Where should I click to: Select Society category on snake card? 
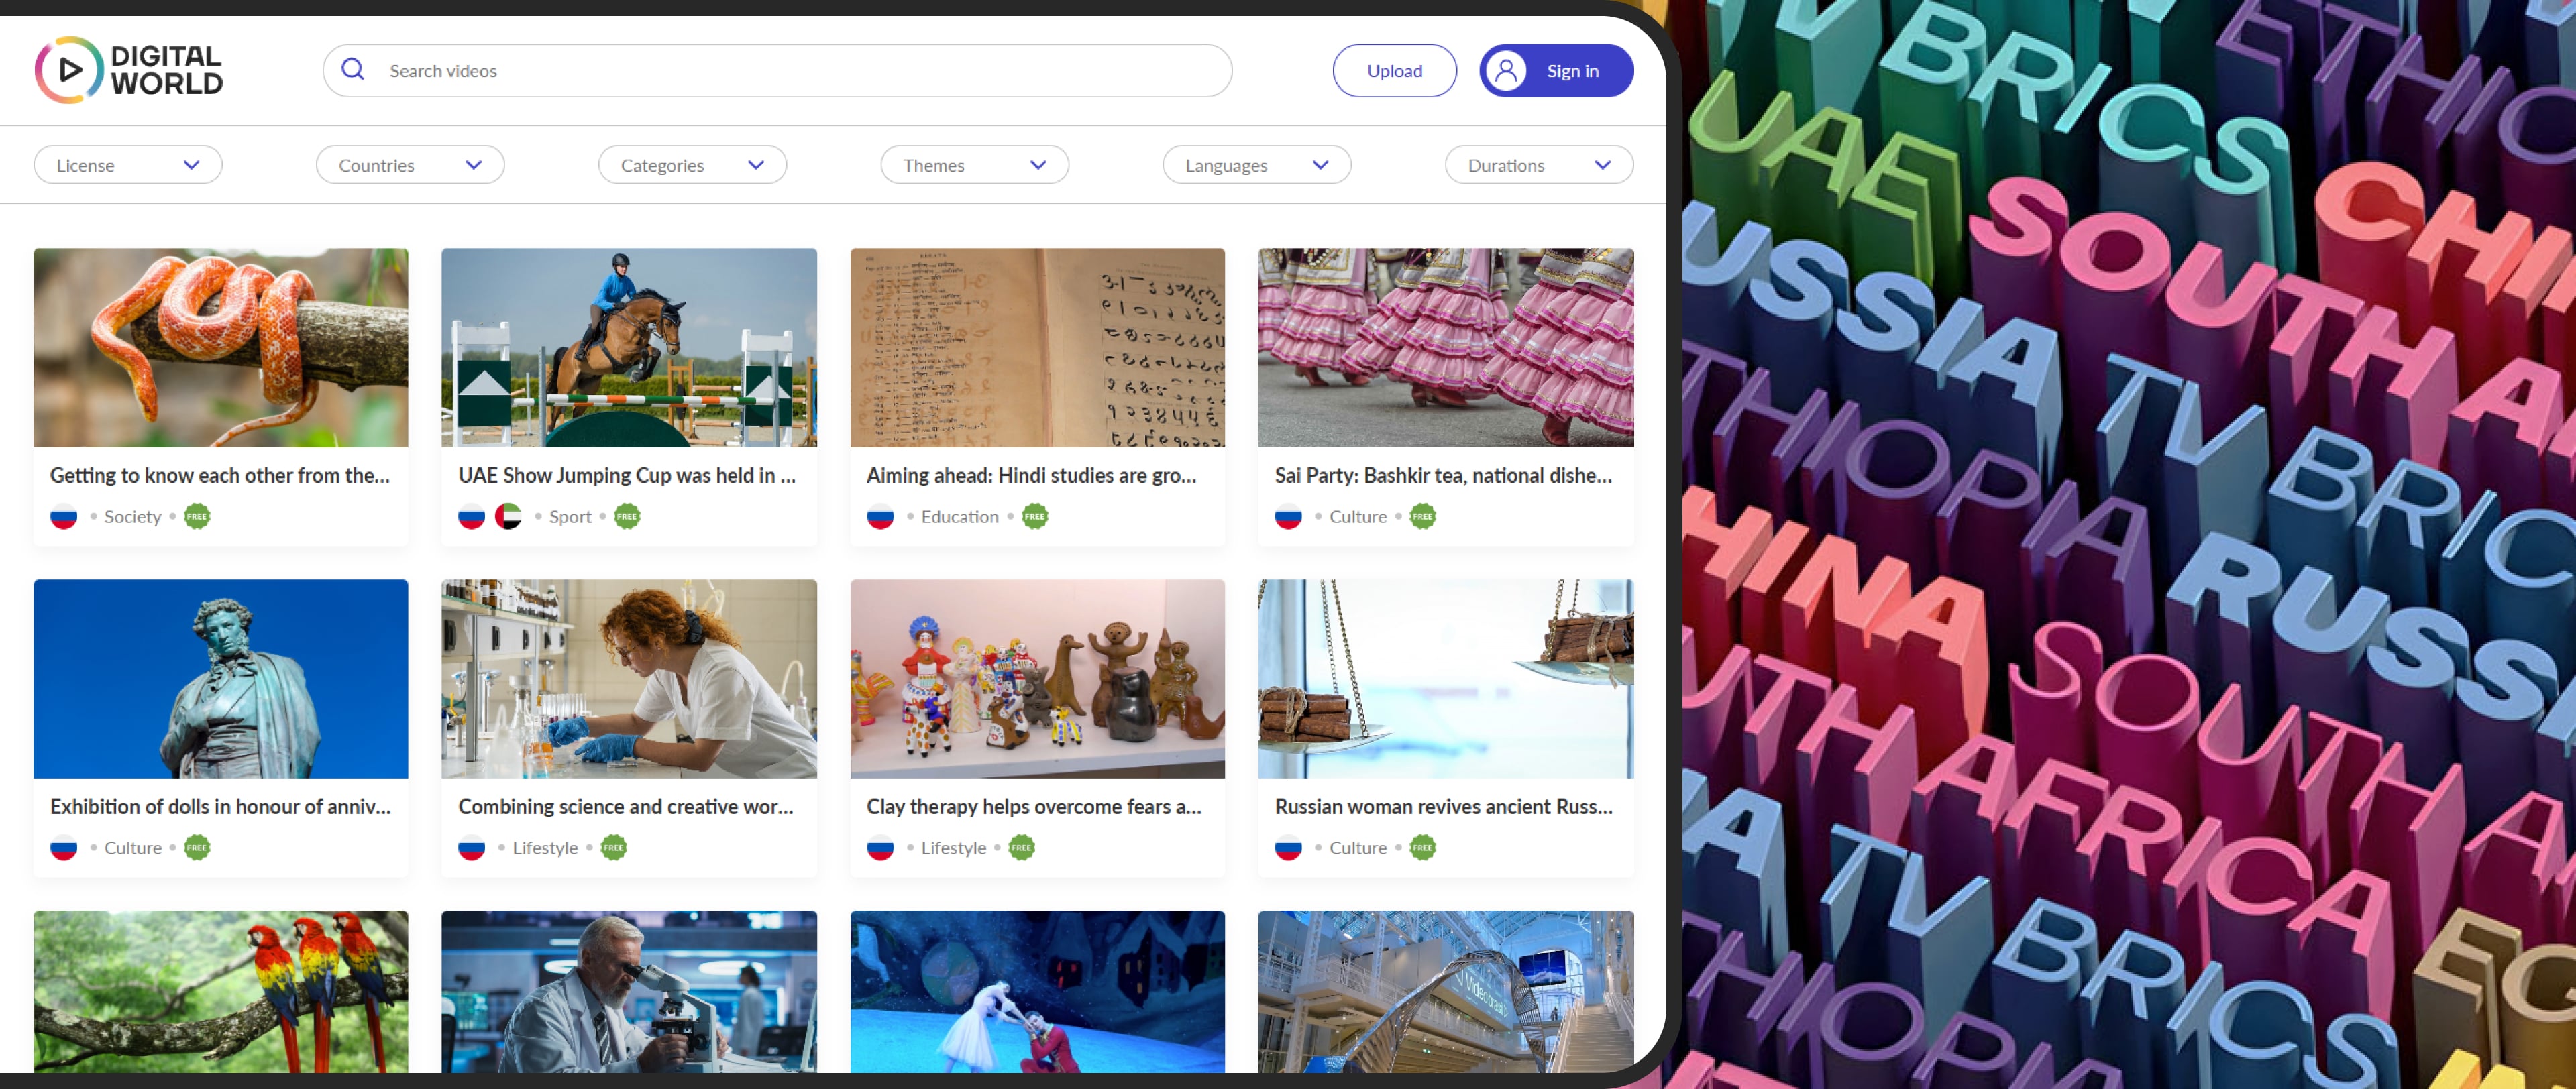(133, 517)
